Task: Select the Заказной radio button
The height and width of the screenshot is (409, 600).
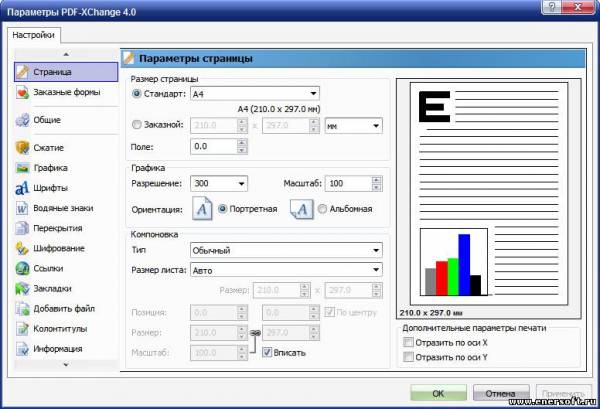Action: coord(137,125)
